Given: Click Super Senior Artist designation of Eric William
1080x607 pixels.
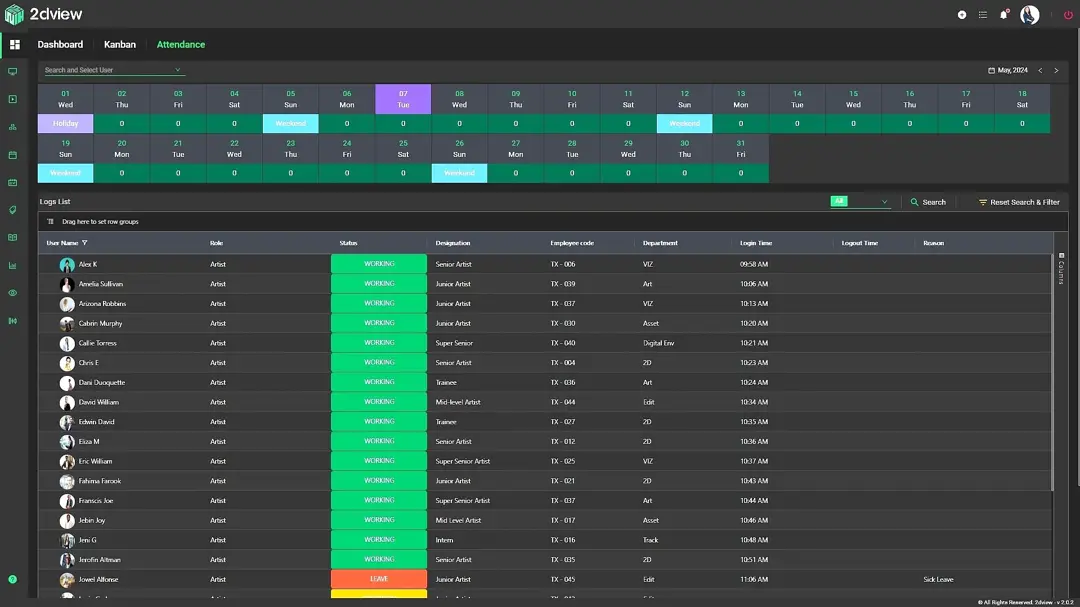Looking at the screenshot, I should coord(463,462).
